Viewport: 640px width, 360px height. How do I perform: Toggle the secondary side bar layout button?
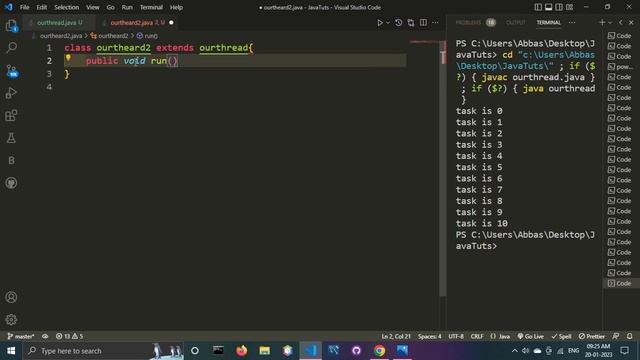point(559,7)
